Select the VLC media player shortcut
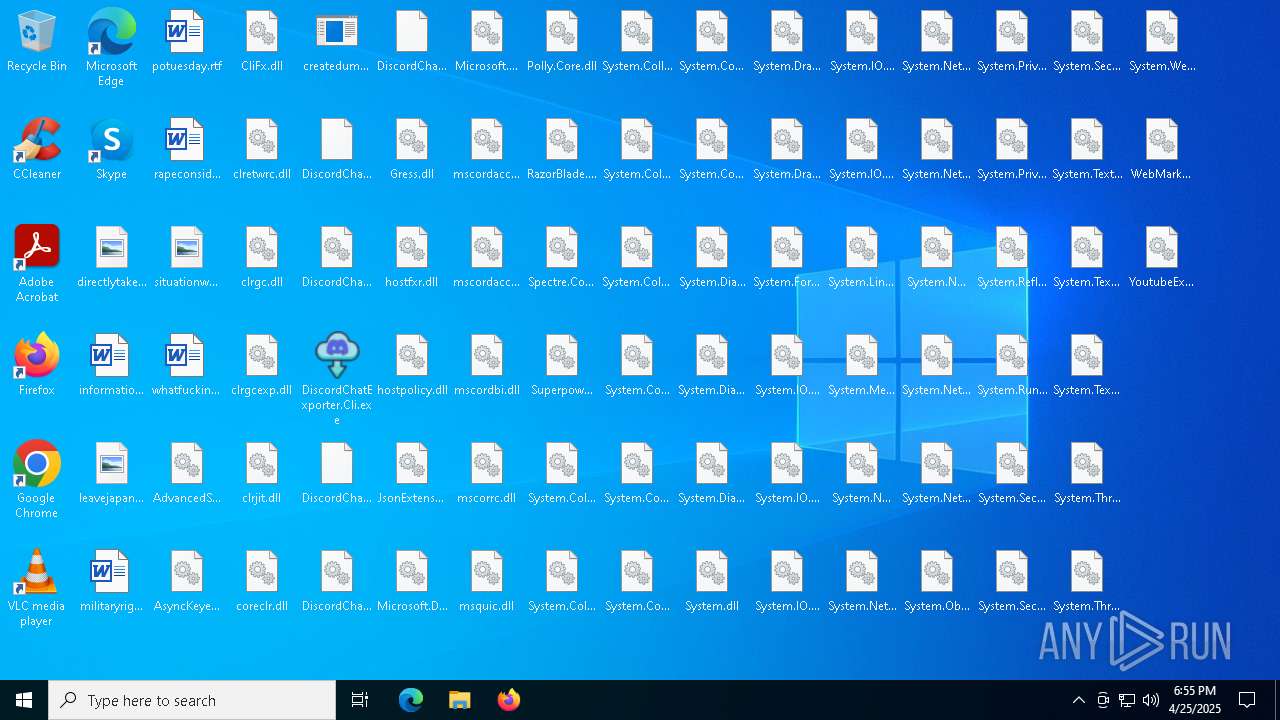The image size is (1280, 720). [37, 589]
